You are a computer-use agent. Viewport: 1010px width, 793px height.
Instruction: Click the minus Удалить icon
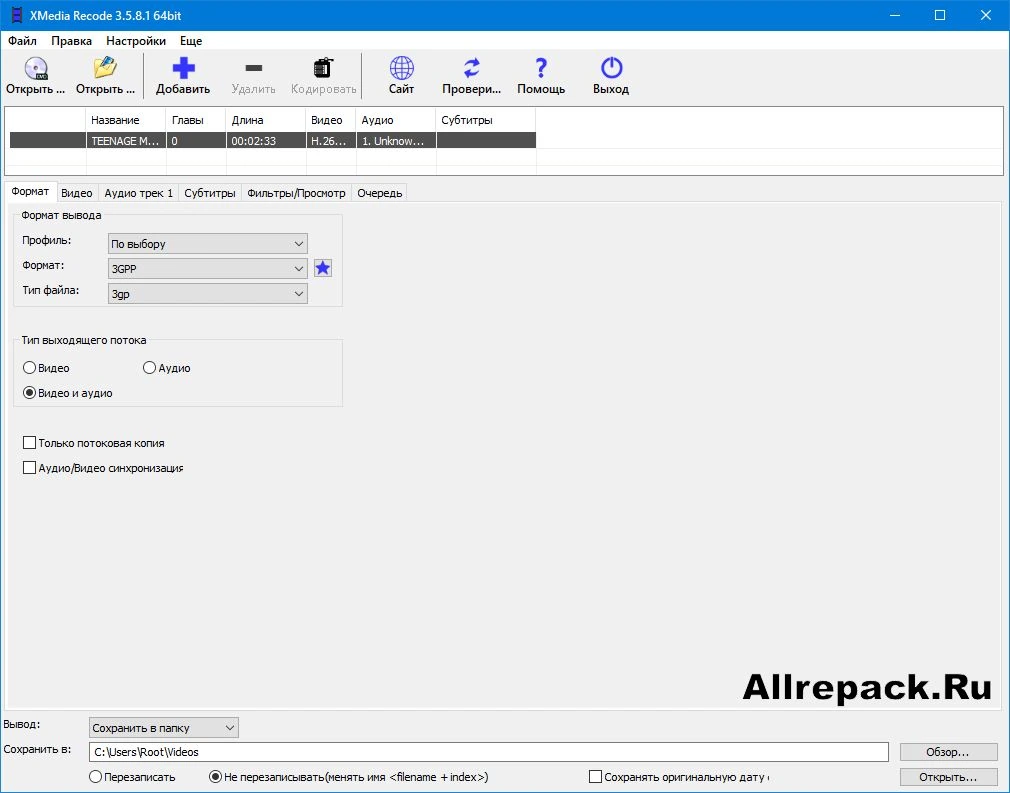point(254,68)
